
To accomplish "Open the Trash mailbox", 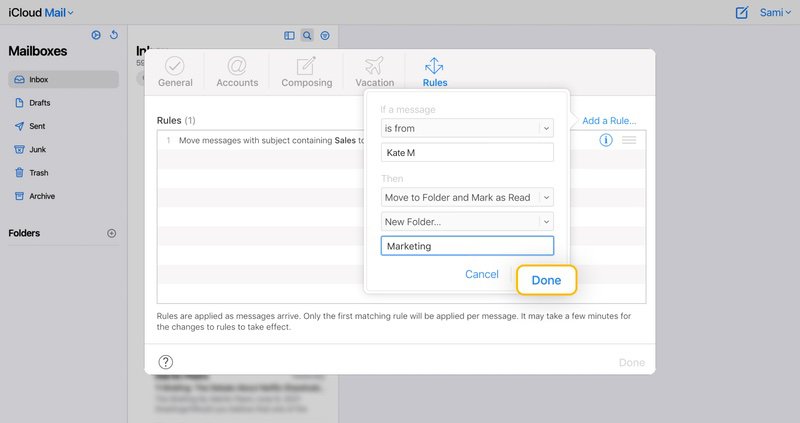I will click(63, 173).
